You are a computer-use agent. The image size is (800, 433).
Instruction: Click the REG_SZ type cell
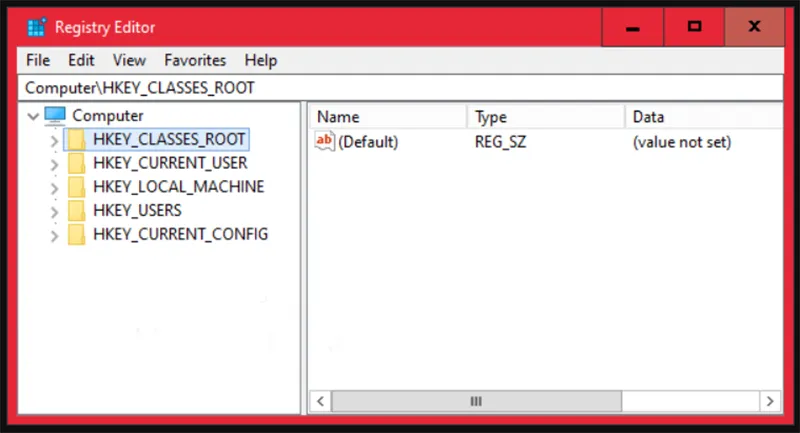[500, 142]
